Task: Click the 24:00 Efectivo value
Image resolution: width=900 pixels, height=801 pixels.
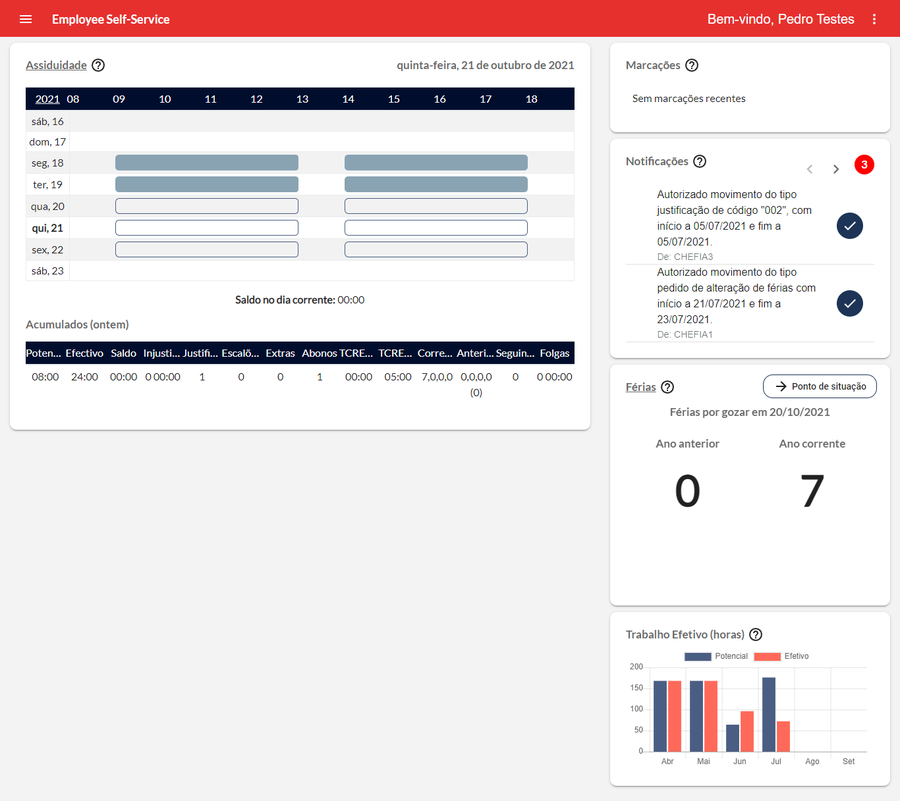Action: click(x=84, y=377)
